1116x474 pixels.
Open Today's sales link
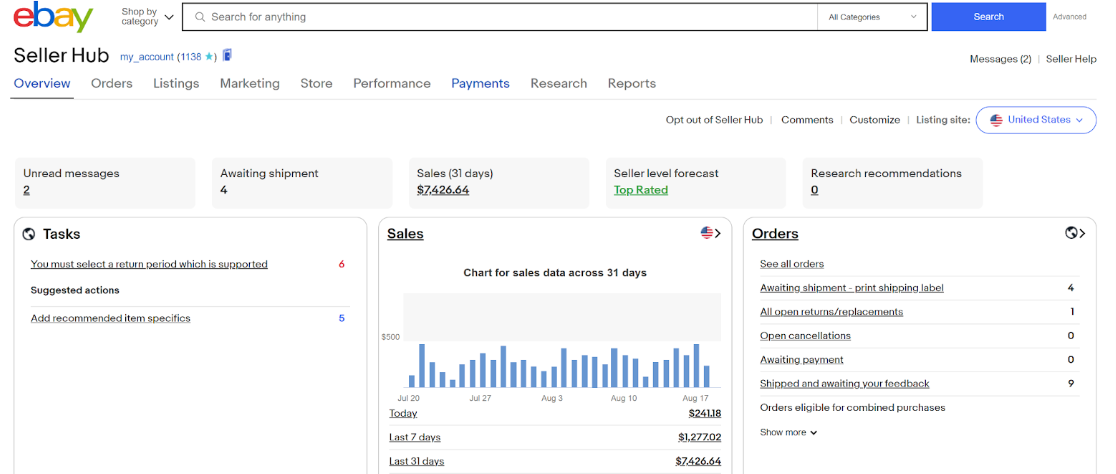pos(403,414)
